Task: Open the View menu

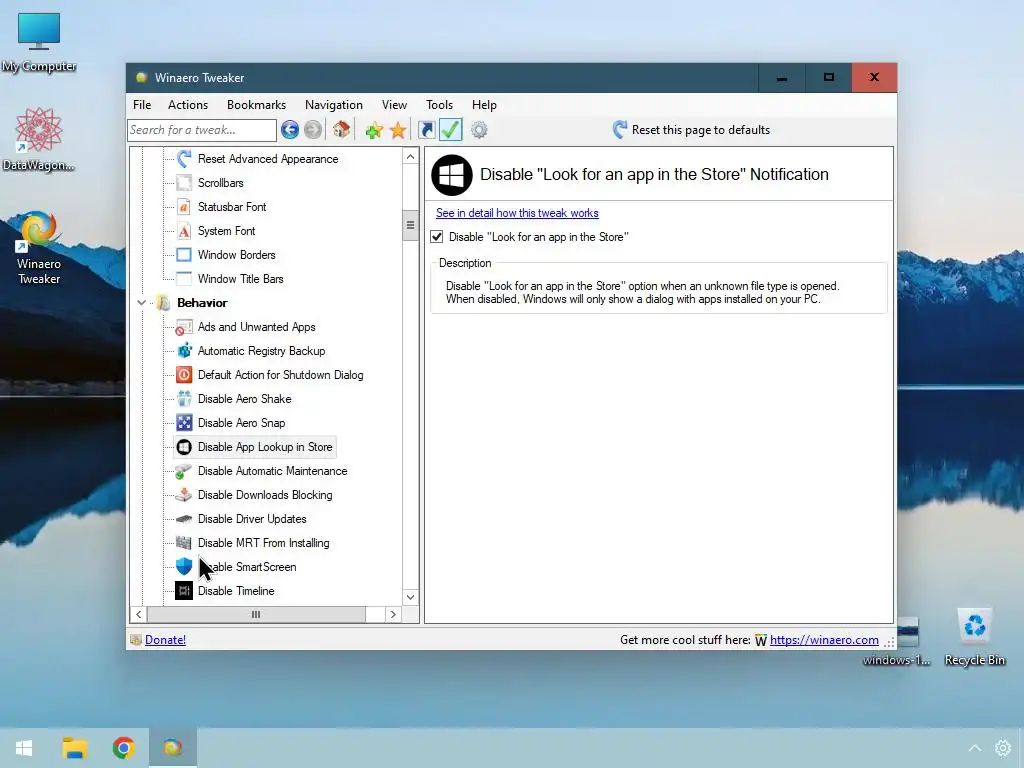Action: 394,104
